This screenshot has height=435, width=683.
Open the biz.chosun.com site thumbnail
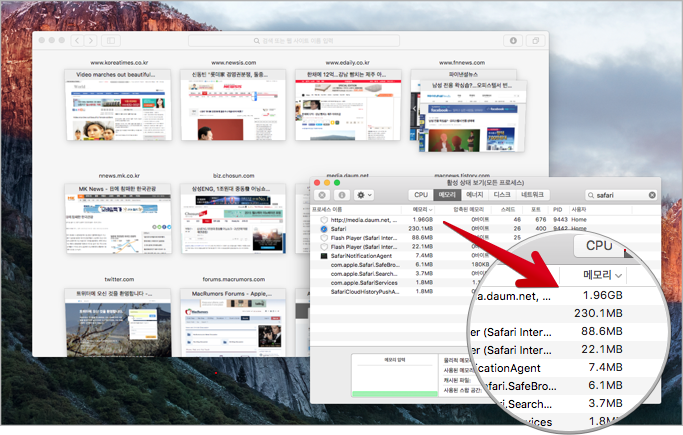tap(233, 219)
